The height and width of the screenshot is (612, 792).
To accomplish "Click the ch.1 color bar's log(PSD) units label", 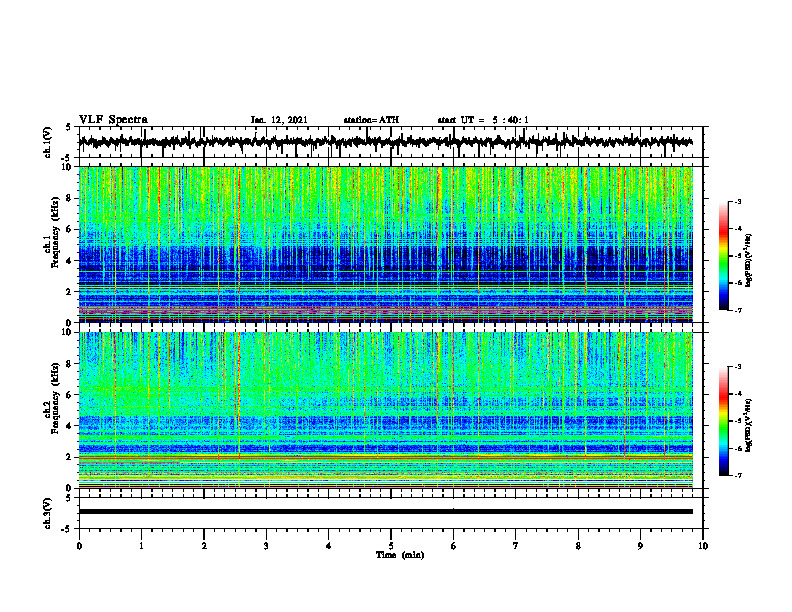I will click(750, 261).
